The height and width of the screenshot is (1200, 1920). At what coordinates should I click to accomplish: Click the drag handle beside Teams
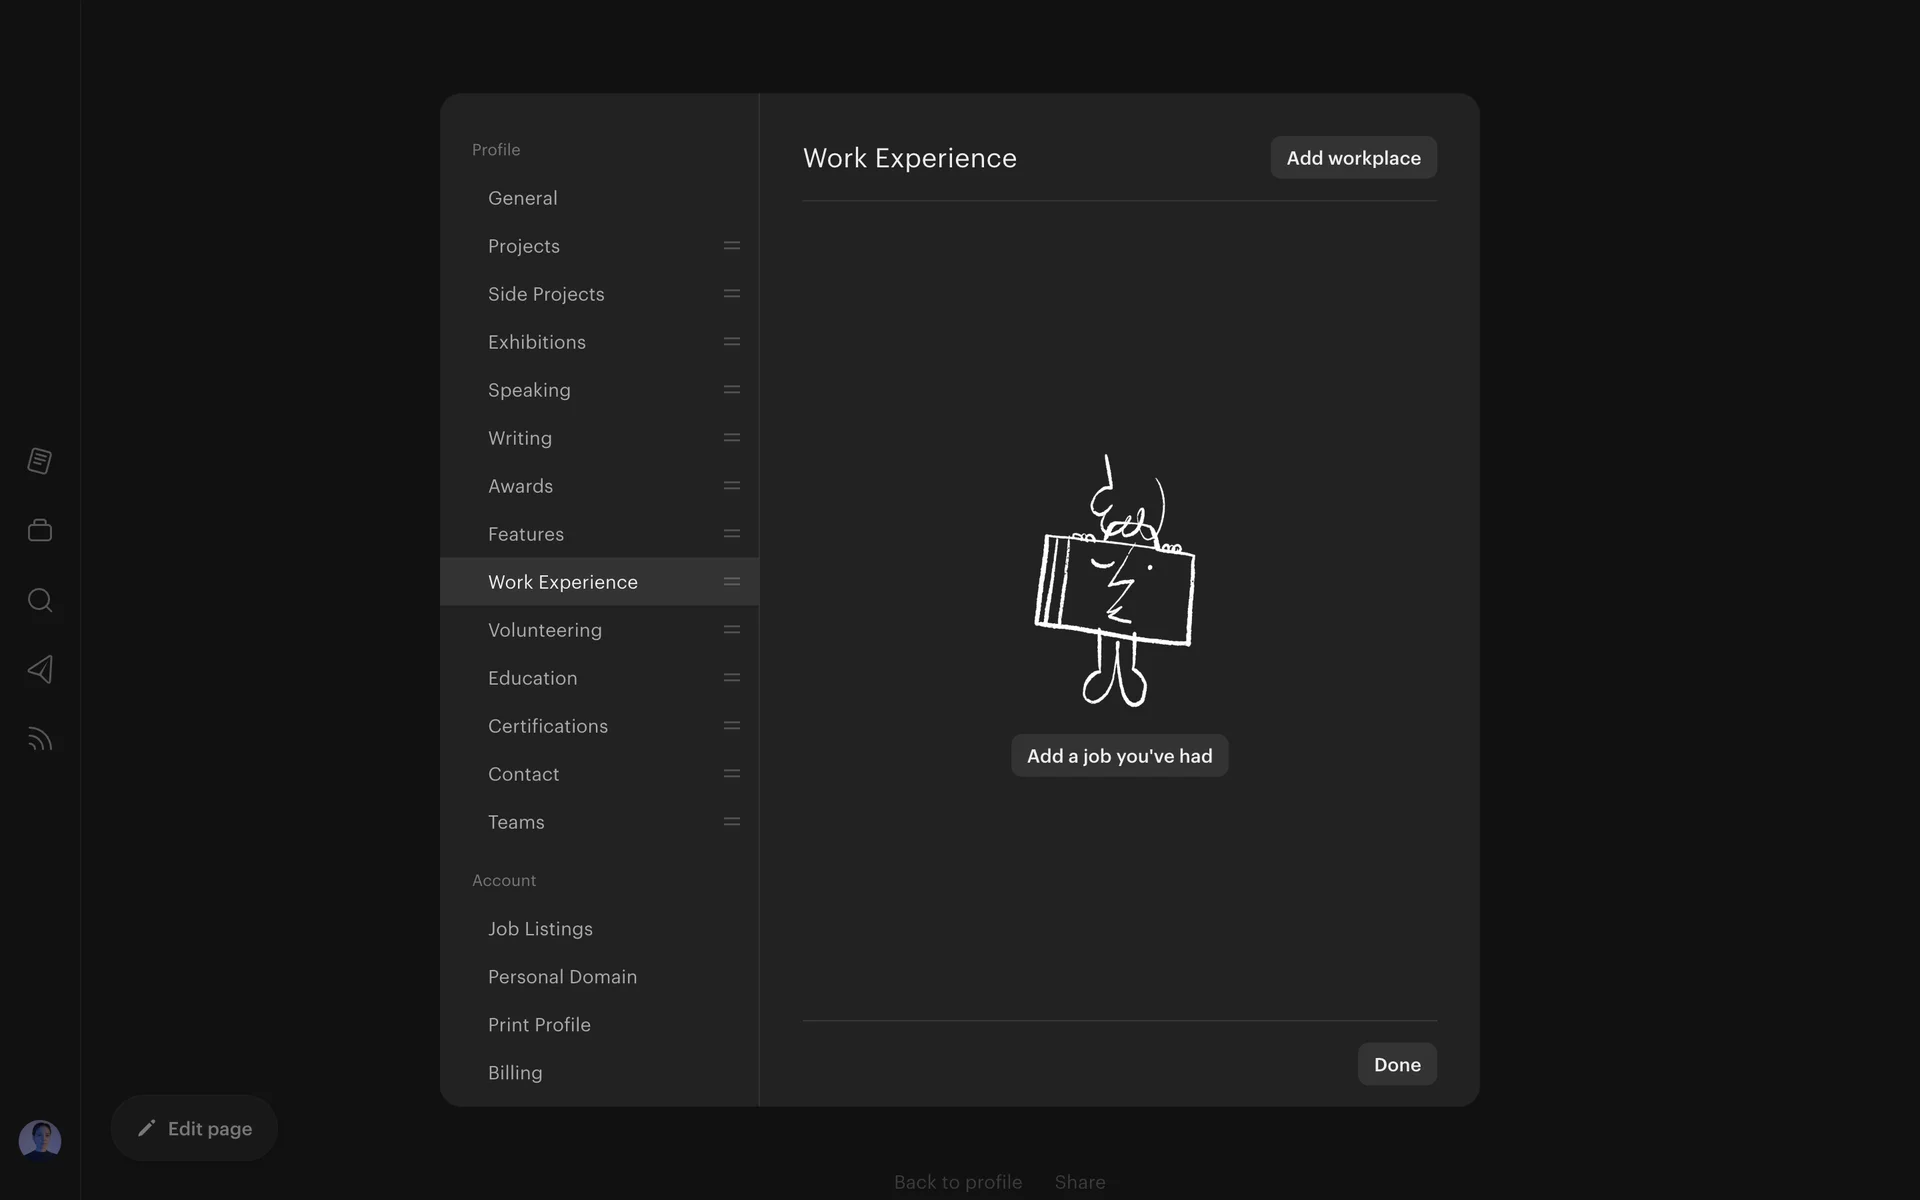pyautogui.click(x=732, y=822)
